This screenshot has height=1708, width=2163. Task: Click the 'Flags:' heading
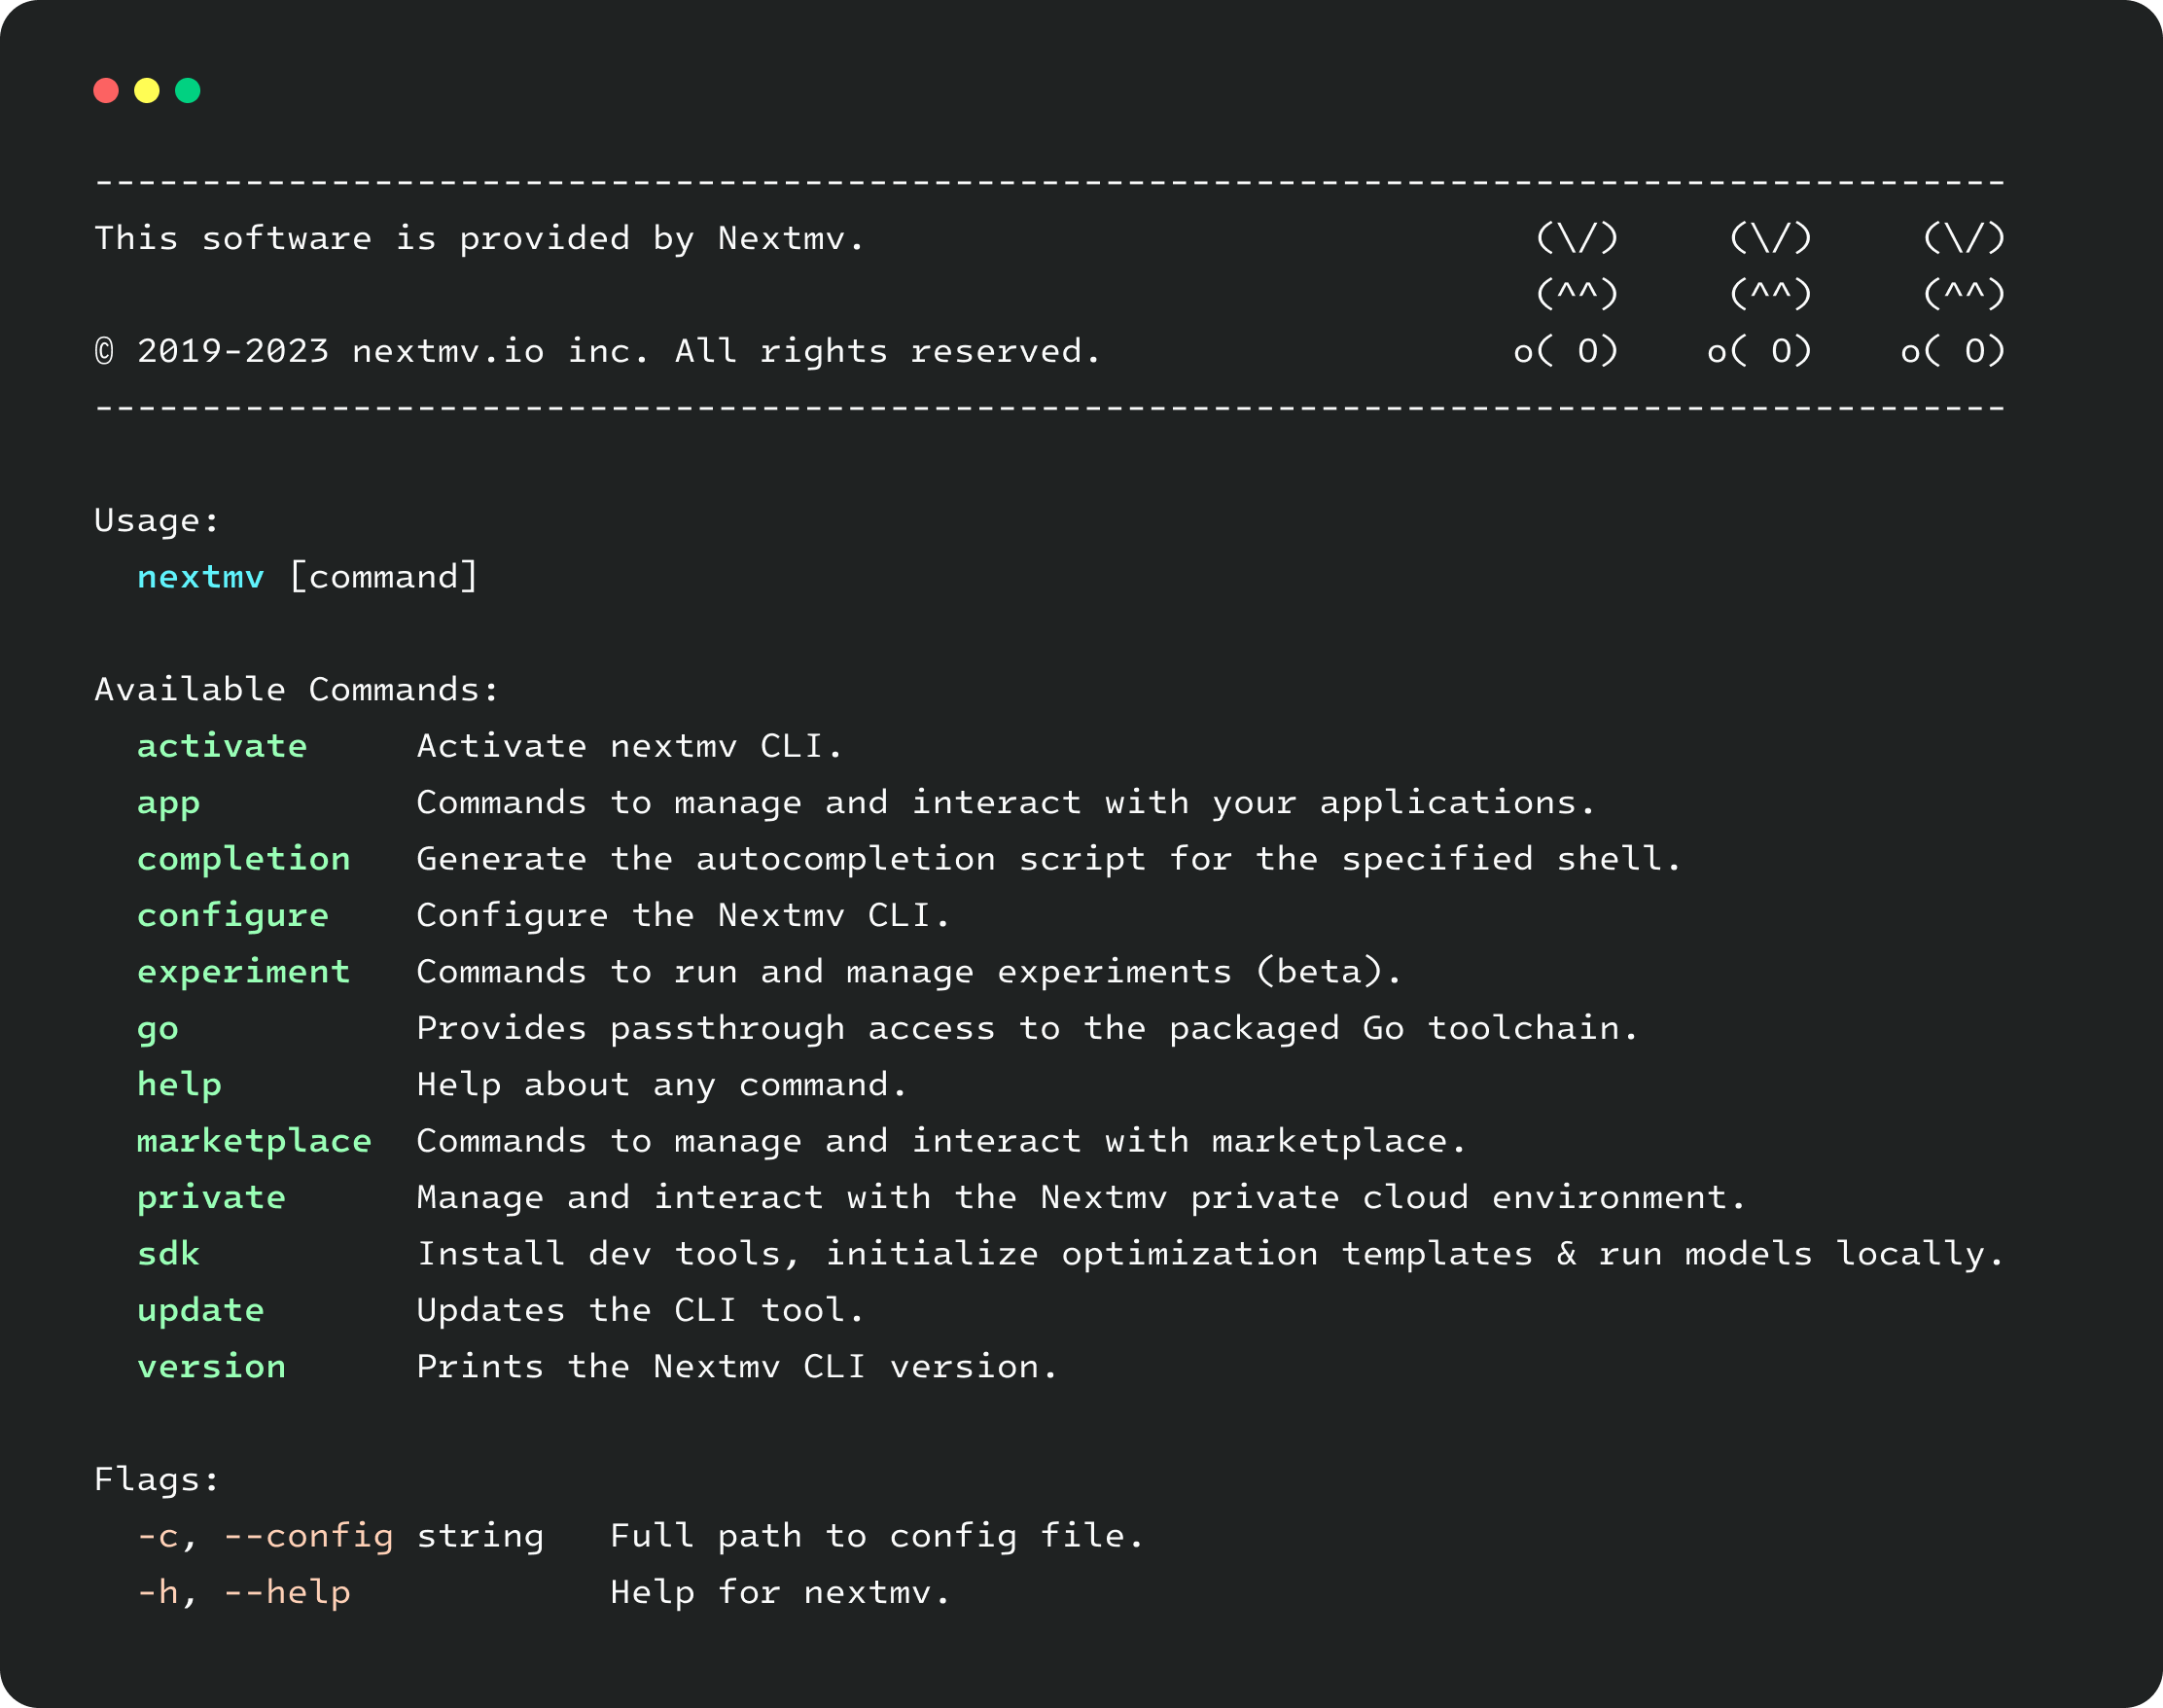click(x=157, y=1480)
